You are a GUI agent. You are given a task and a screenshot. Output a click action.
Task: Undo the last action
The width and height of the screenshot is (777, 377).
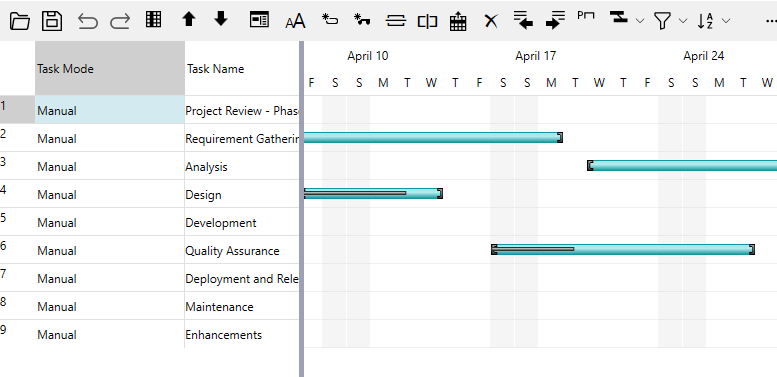tap(88, 21)
